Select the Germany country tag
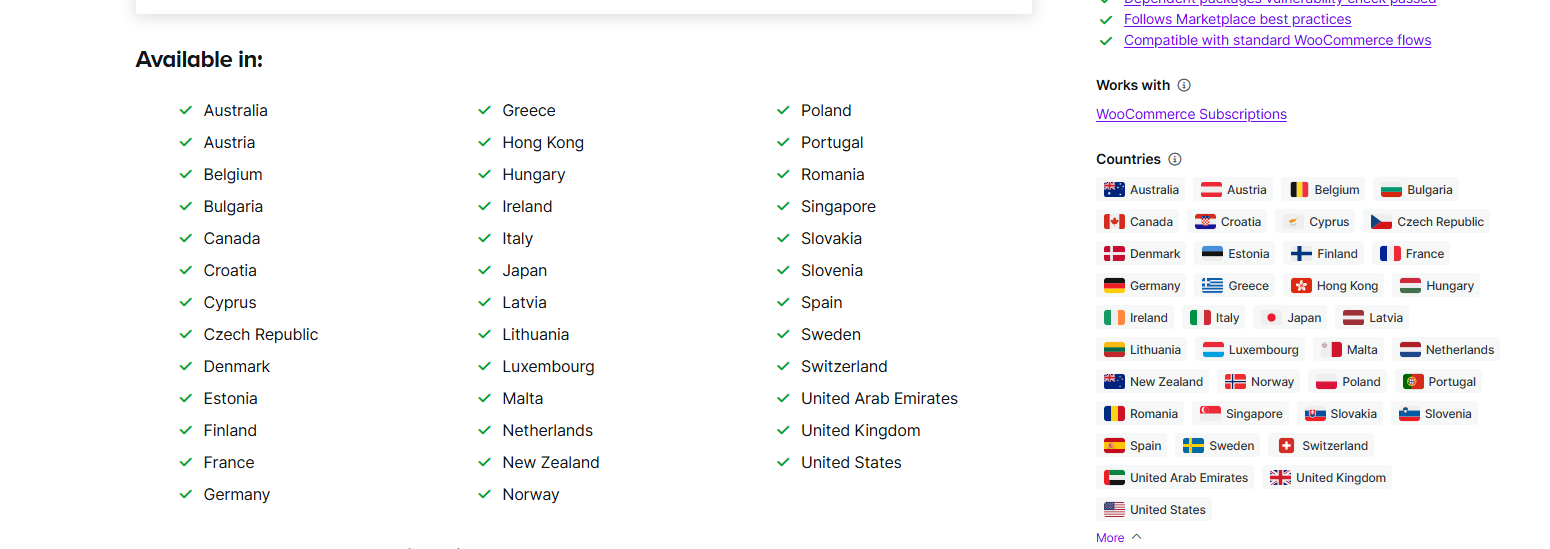The height and width of the screenshot is (549, 1550). click(x=1142, y=286)
